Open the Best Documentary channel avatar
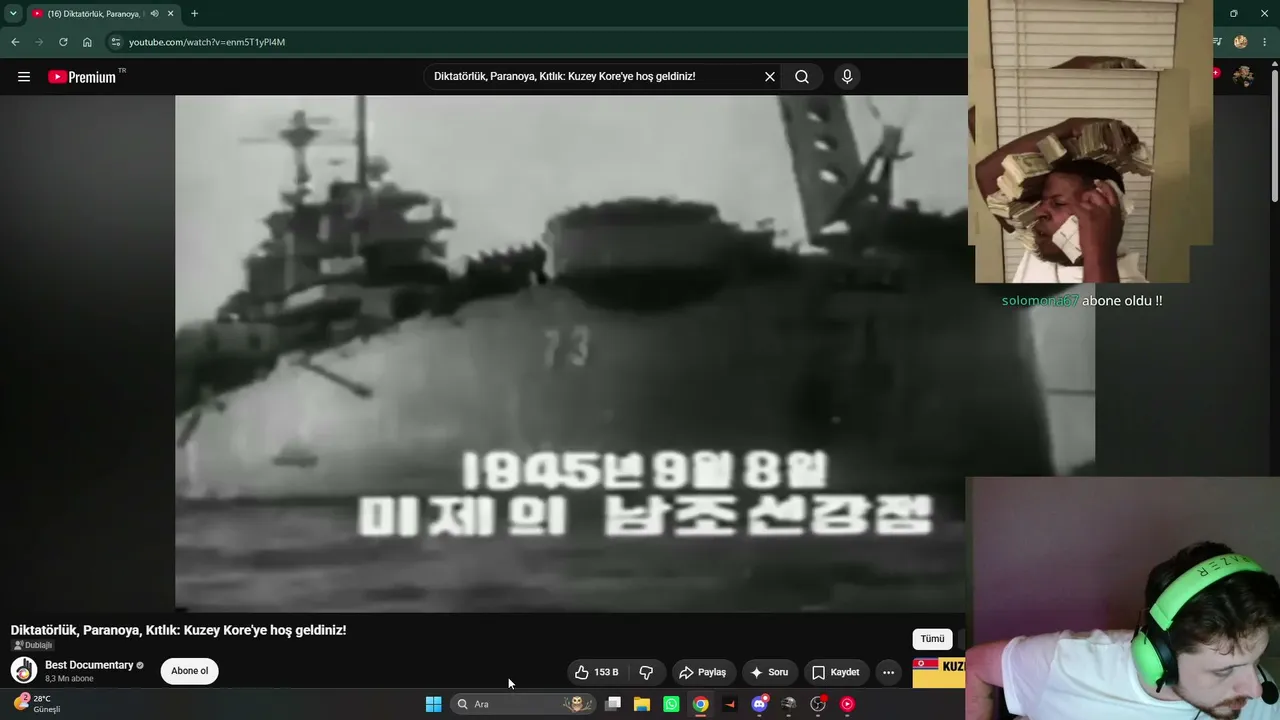Viewport: 1280px width, 720px height. pos(24,670)
